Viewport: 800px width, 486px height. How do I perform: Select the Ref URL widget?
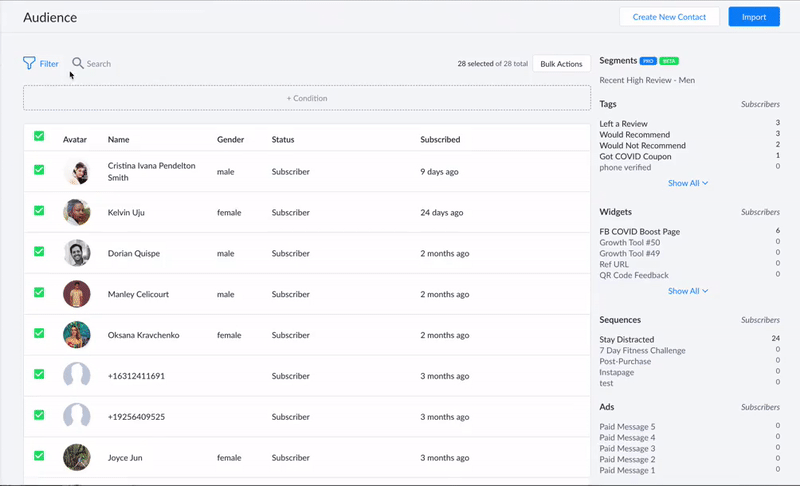(x=614, y=264)
